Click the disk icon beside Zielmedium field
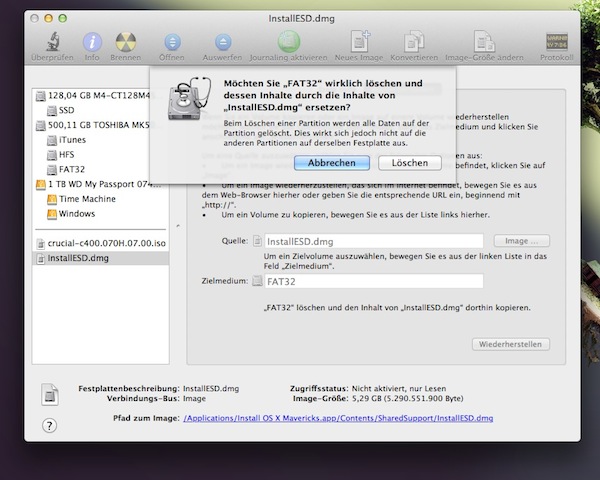The width and height of the screenshot is (600, 480). (258, 281)
